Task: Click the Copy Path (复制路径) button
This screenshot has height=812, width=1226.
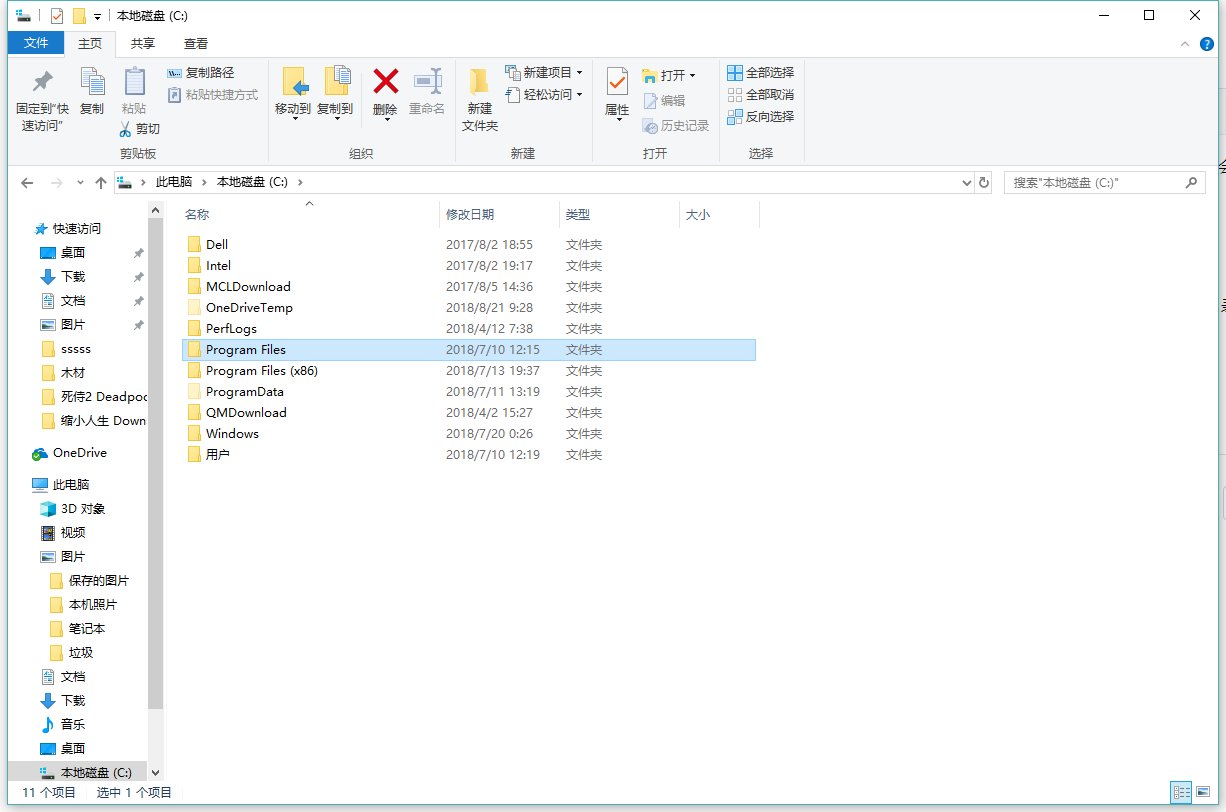Action: (x=201, y=73)
